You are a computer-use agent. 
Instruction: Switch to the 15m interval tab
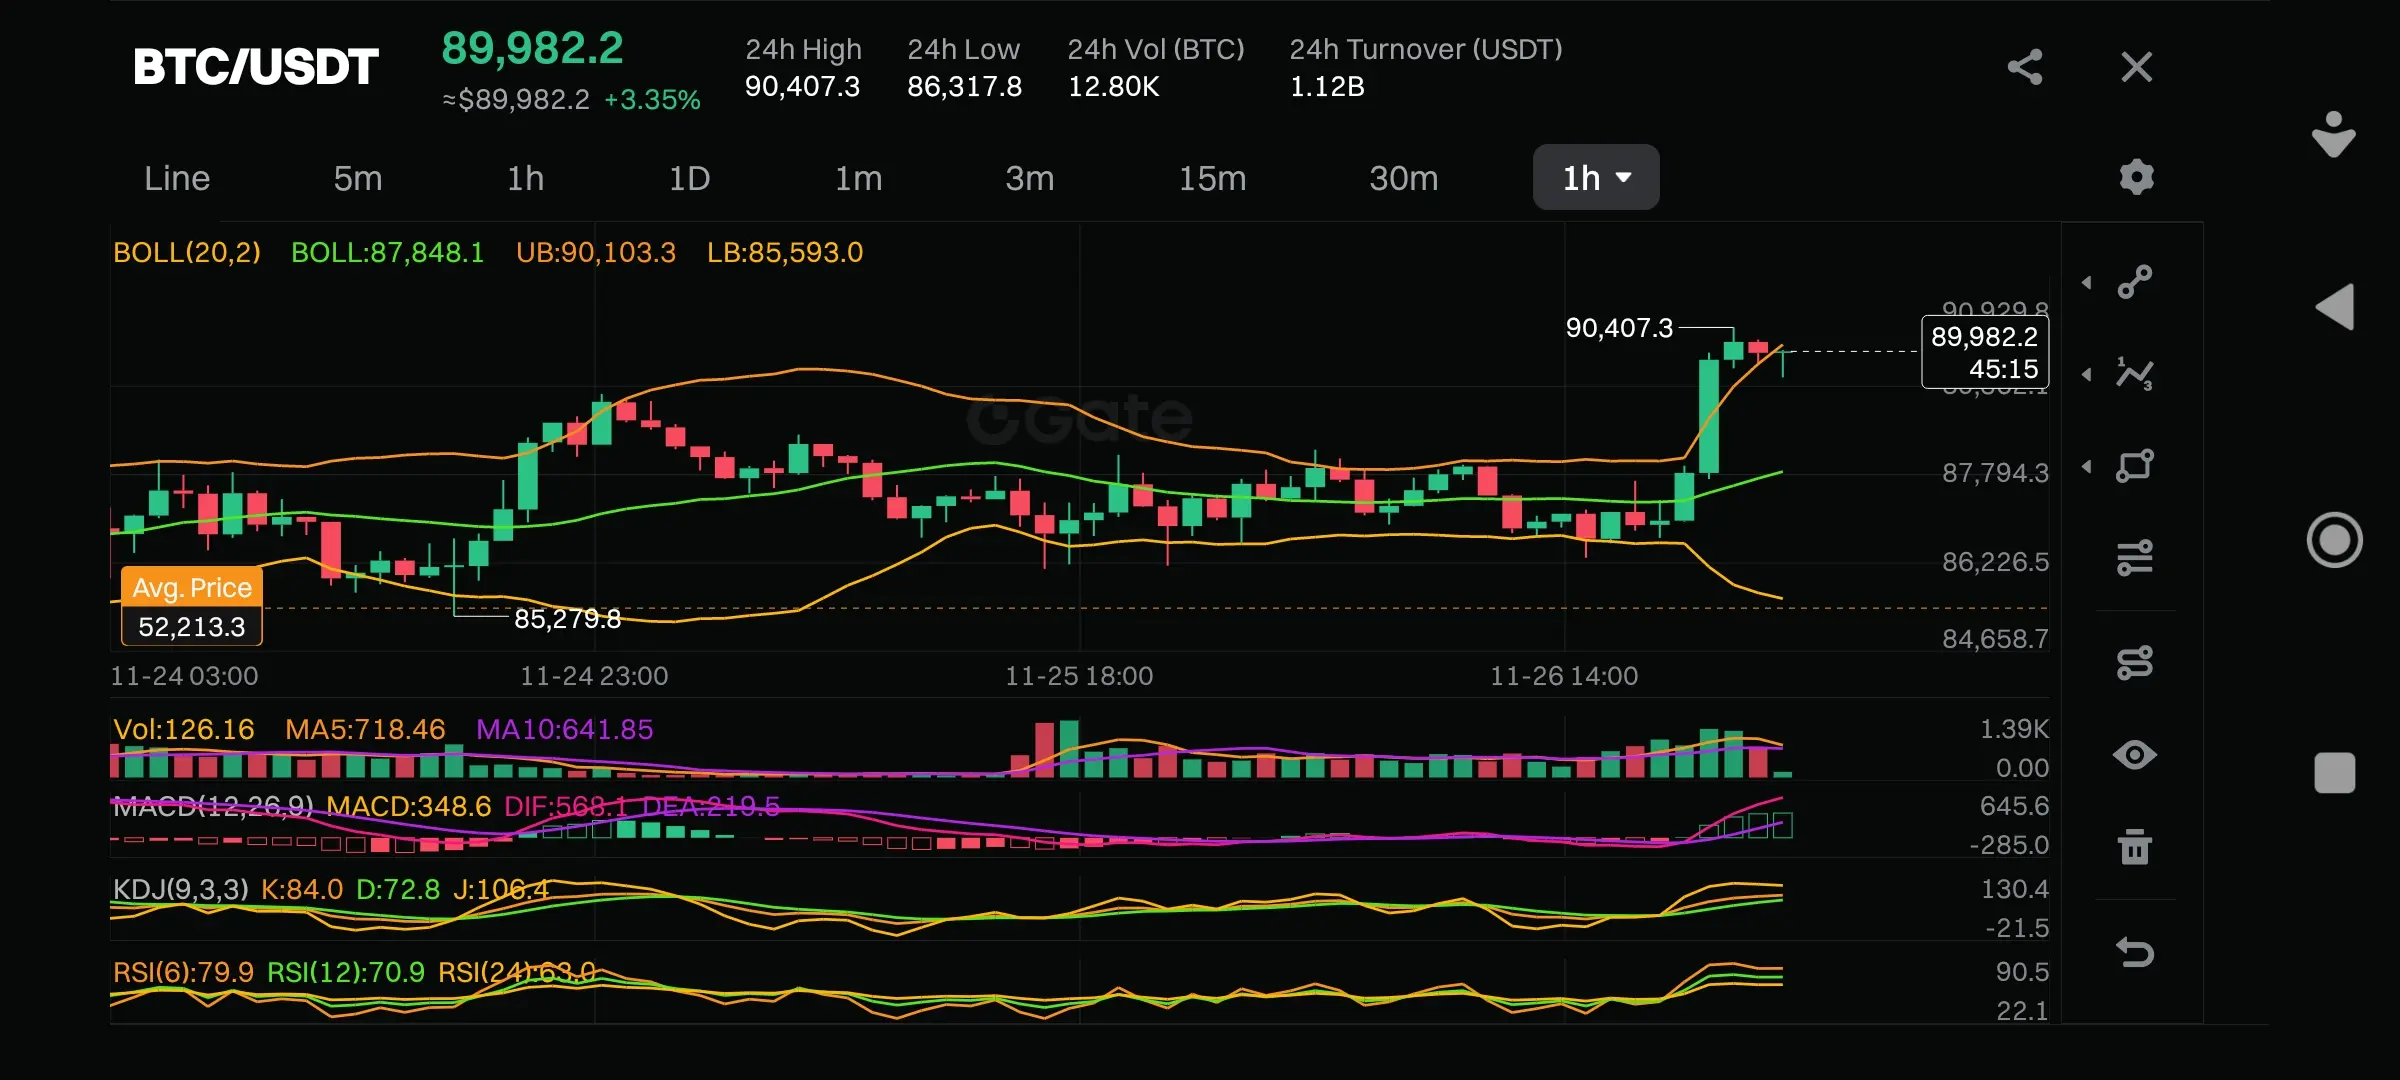[1212, 178]
